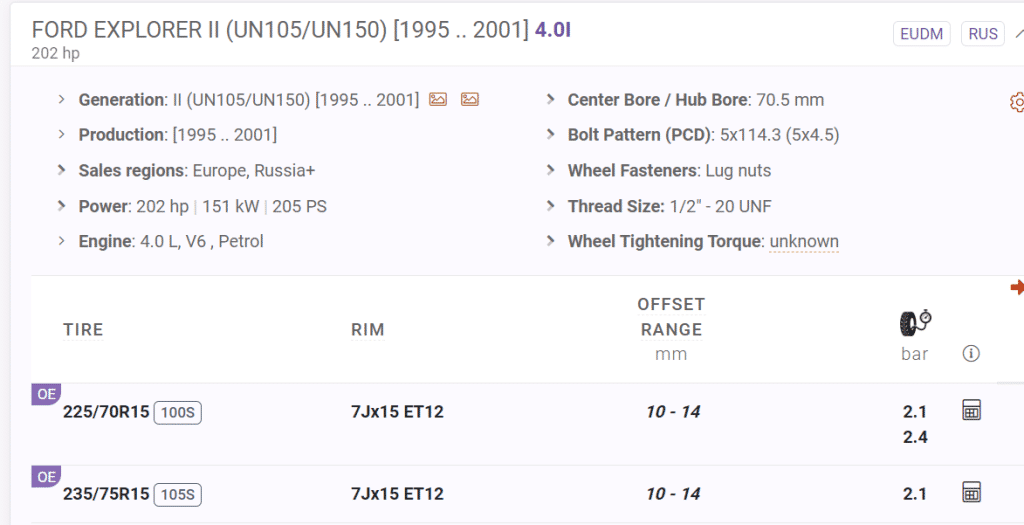Image resolution: width=1024 pixels, height=525 pixels.
Task: Collapse the Ford Explorer II header section
Action: coord(1019,33)
